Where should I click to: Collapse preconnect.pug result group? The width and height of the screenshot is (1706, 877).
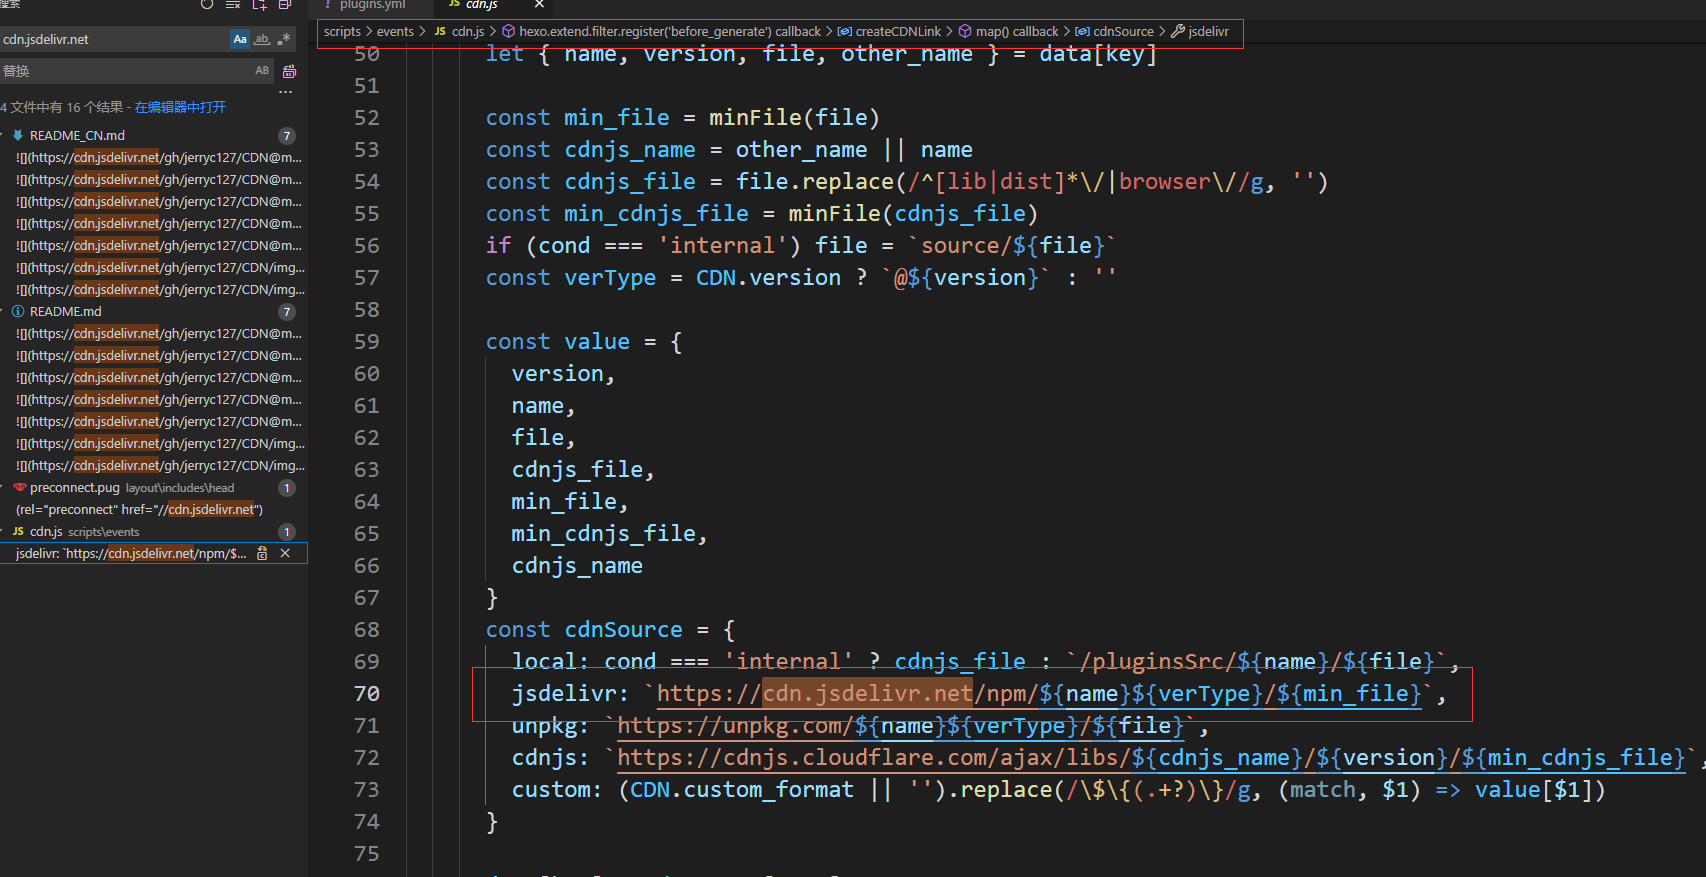[3, 488]
